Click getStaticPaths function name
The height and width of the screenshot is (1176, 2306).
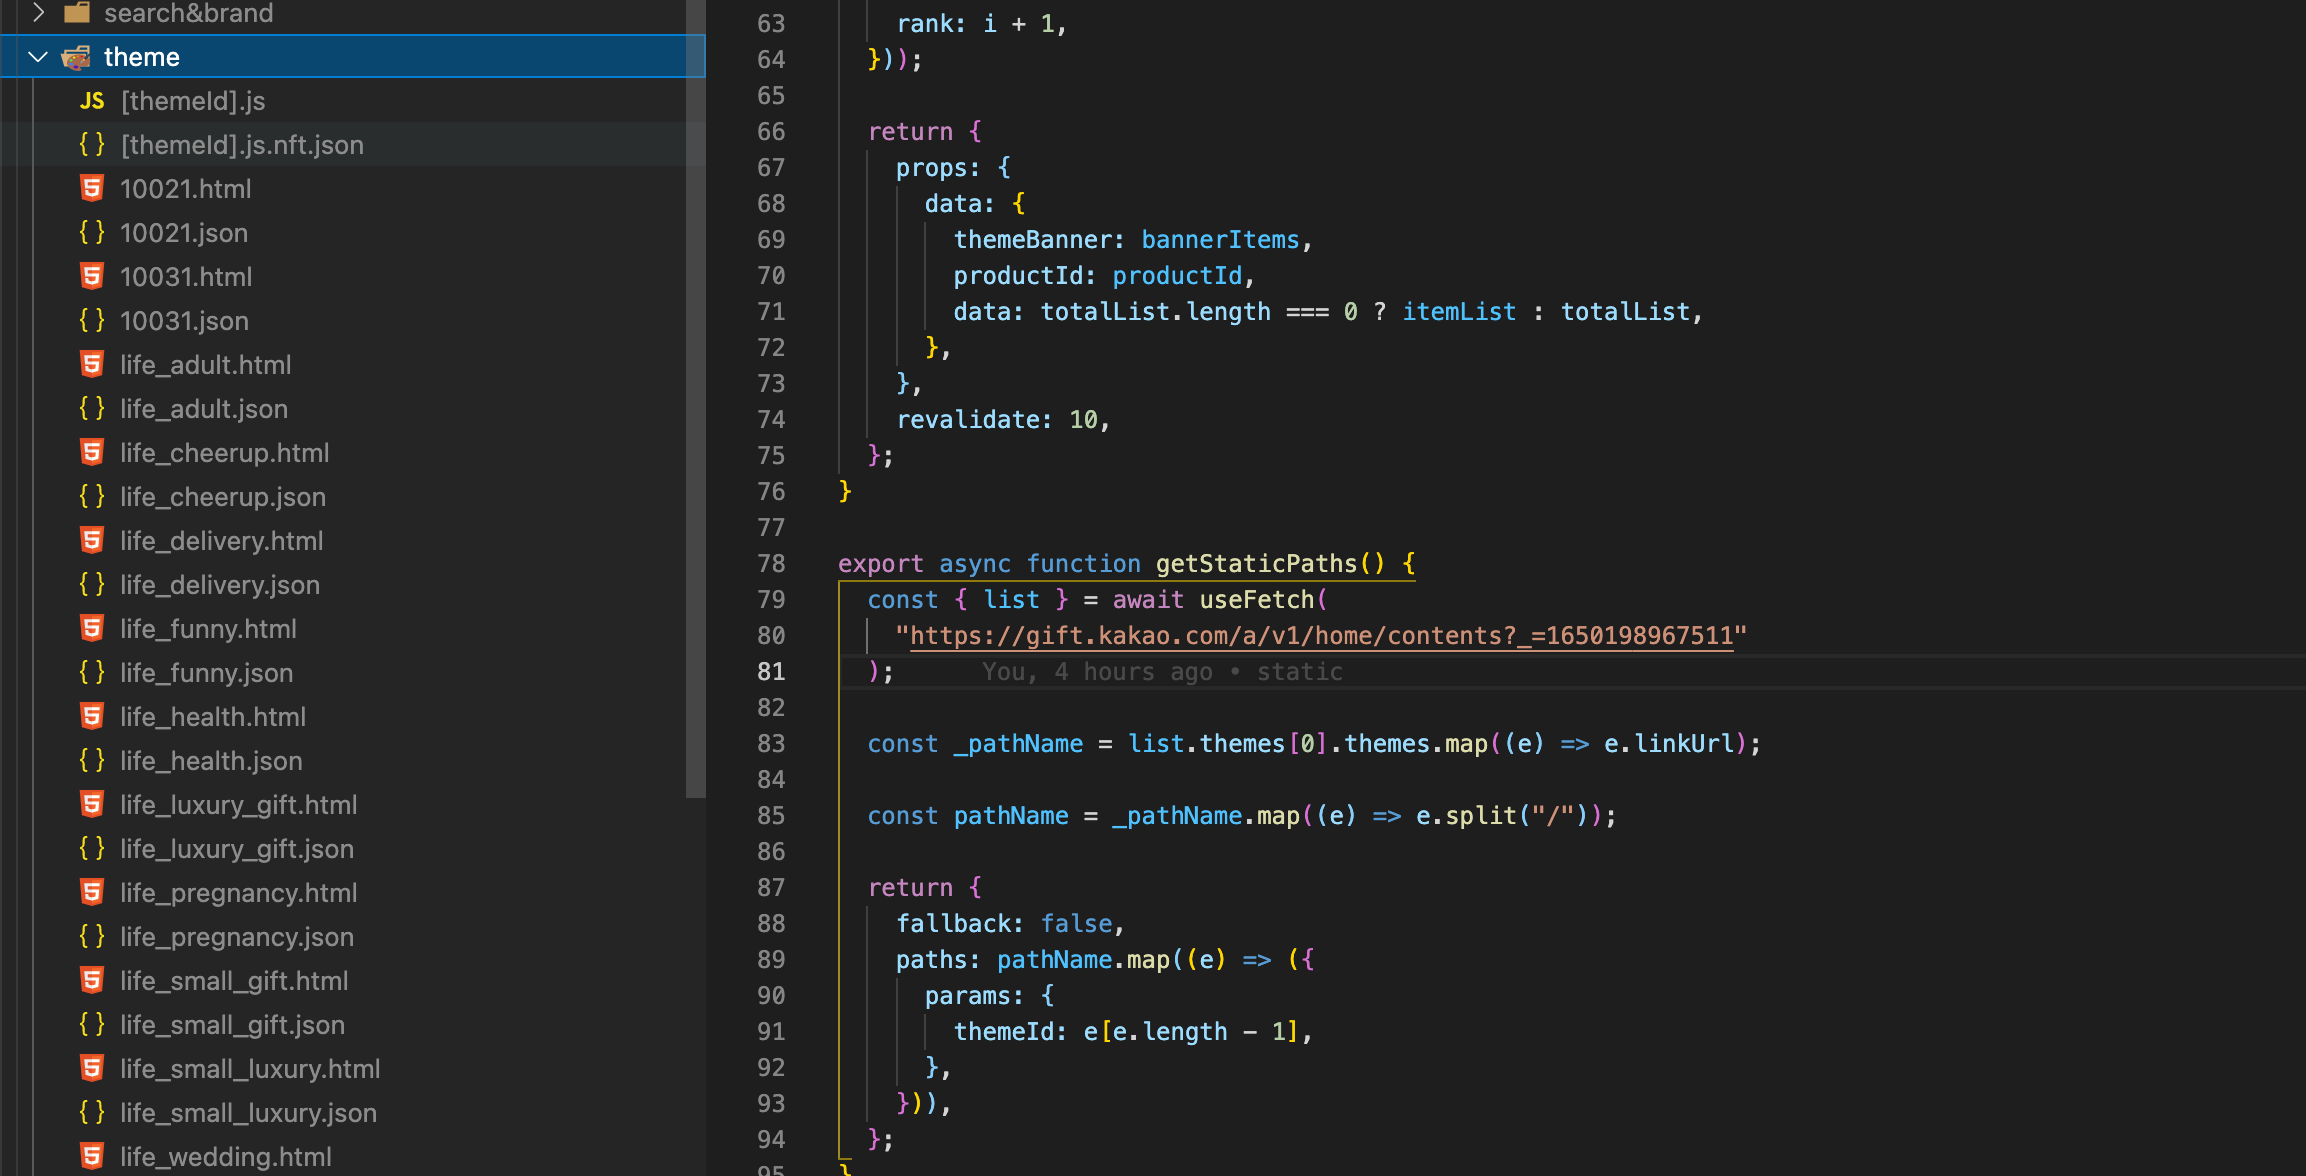[1256, 564]
